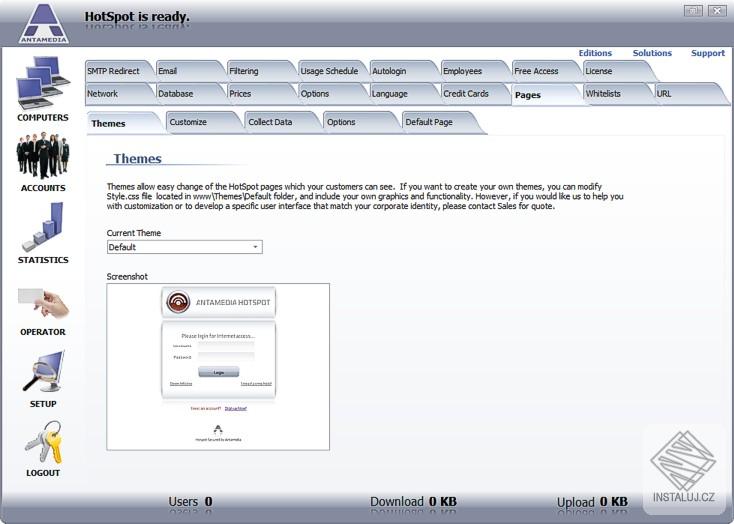Open the Network tab
Screen dimensions: 734x524
[119, 94]
